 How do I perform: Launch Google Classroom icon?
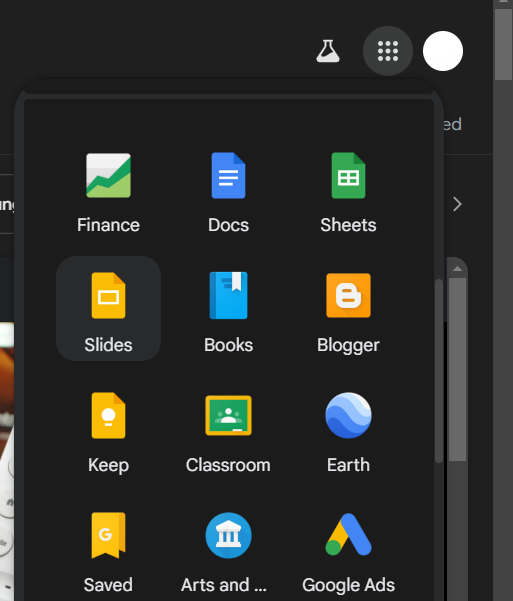coord(229,415)
